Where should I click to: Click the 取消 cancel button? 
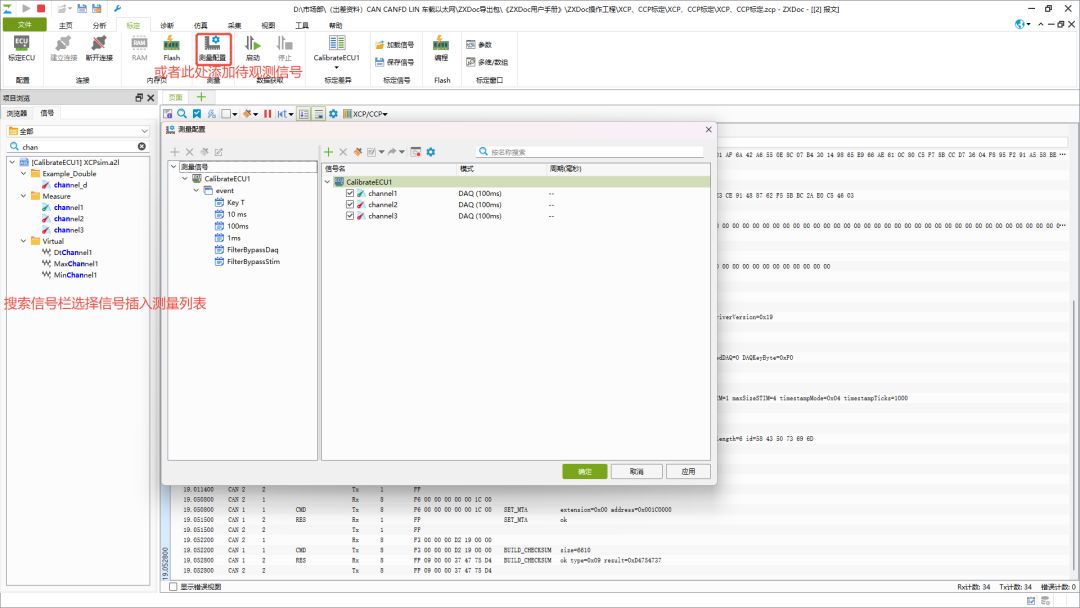coord(636,472)
